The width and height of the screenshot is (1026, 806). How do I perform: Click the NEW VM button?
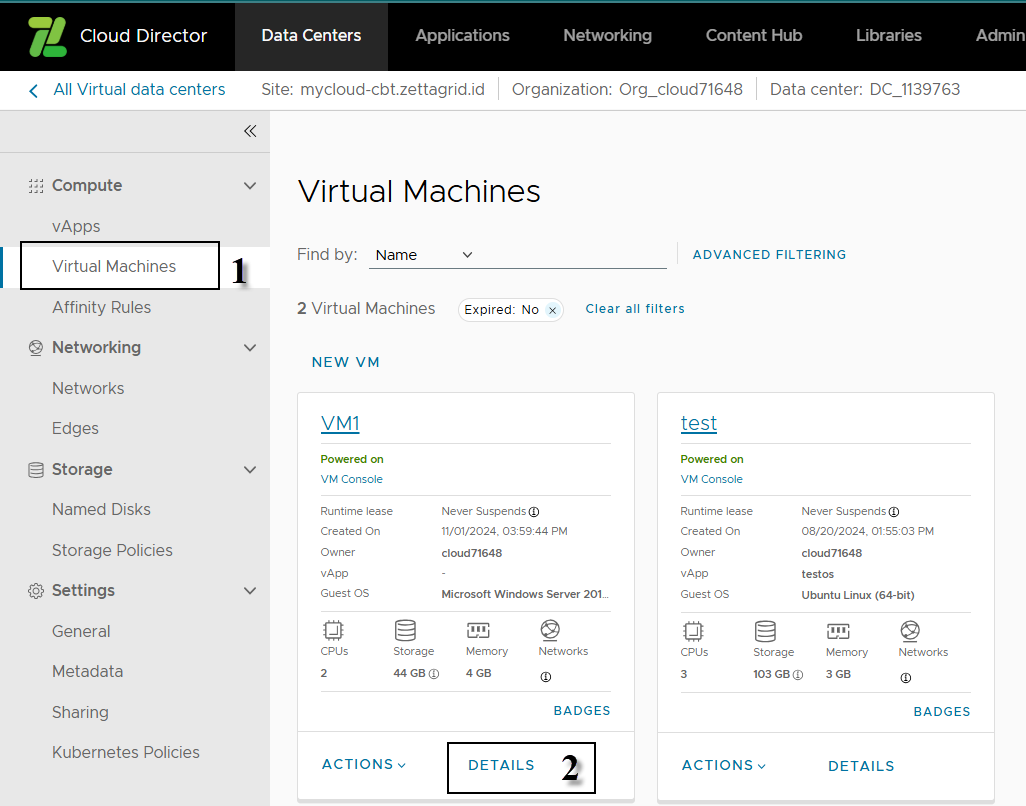click(x=345, y=362)
